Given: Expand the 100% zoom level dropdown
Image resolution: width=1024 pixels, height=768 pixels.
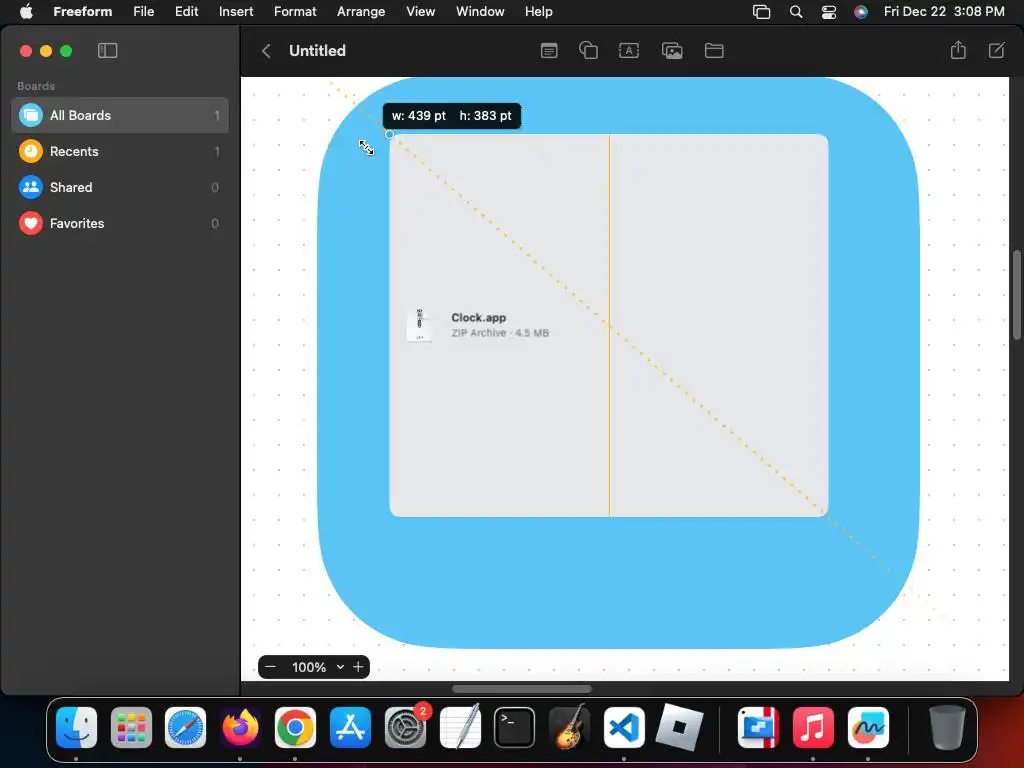Looking at the screenshot, I should coord(340,667).
